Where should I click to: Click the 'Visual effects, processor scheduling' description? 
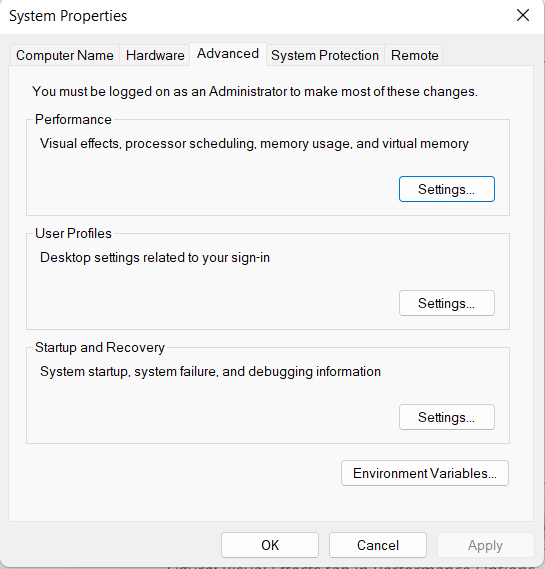[254, 144]
